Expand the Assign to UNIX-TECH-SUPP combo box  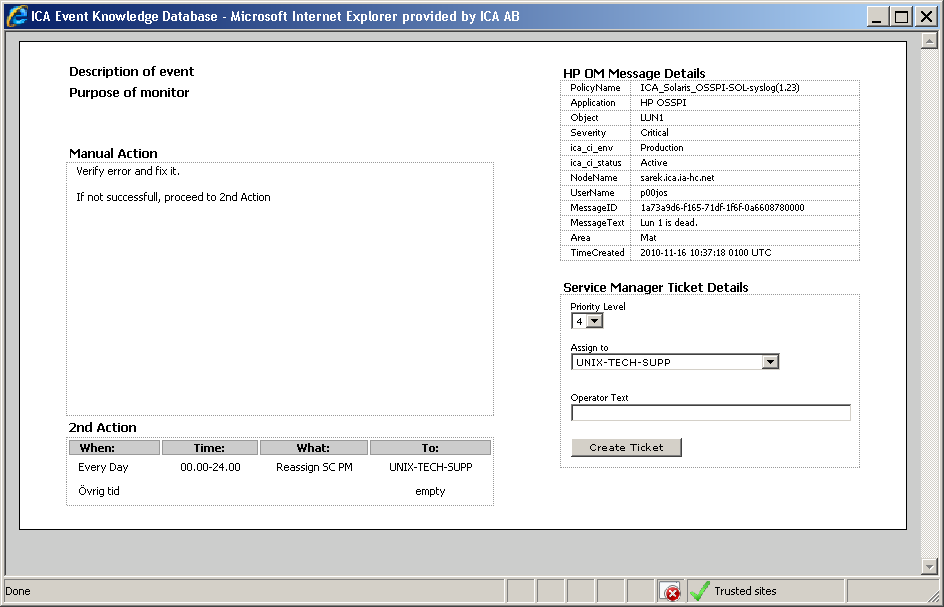pos(770,362)
